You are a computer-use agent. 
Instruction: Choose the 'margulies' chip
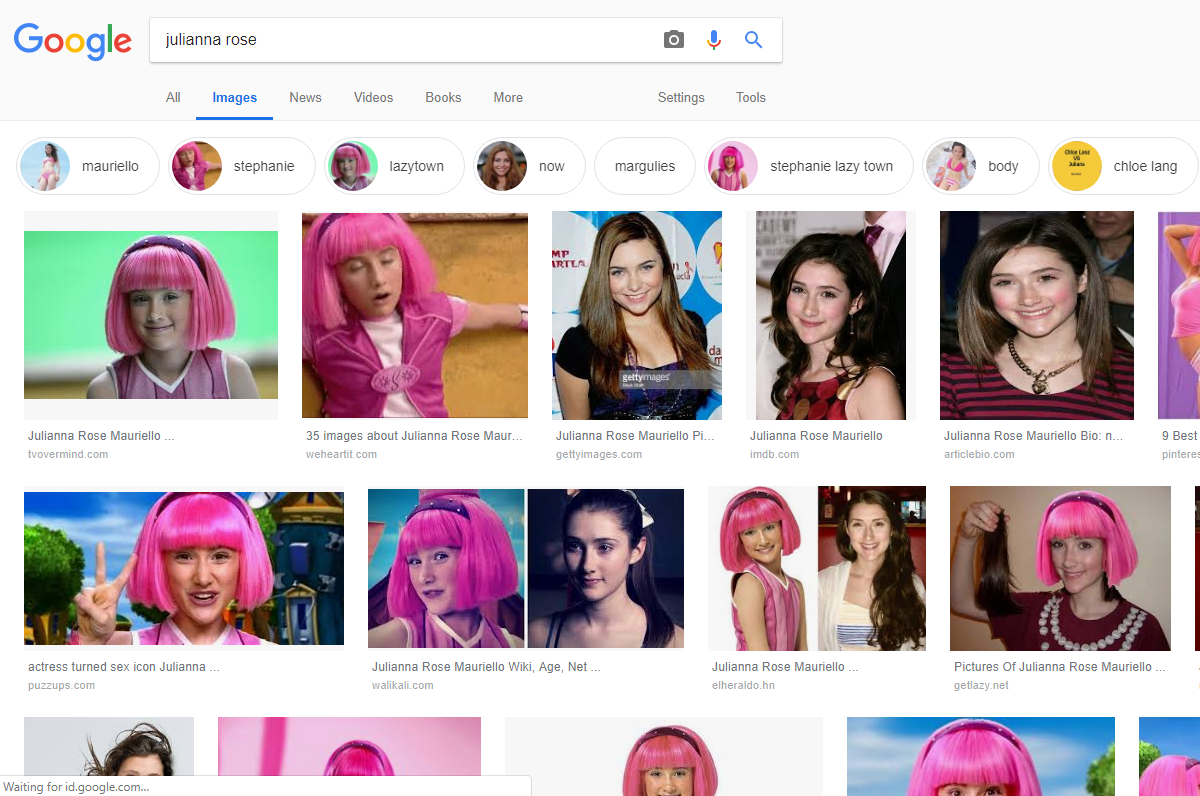click(644, 166)
